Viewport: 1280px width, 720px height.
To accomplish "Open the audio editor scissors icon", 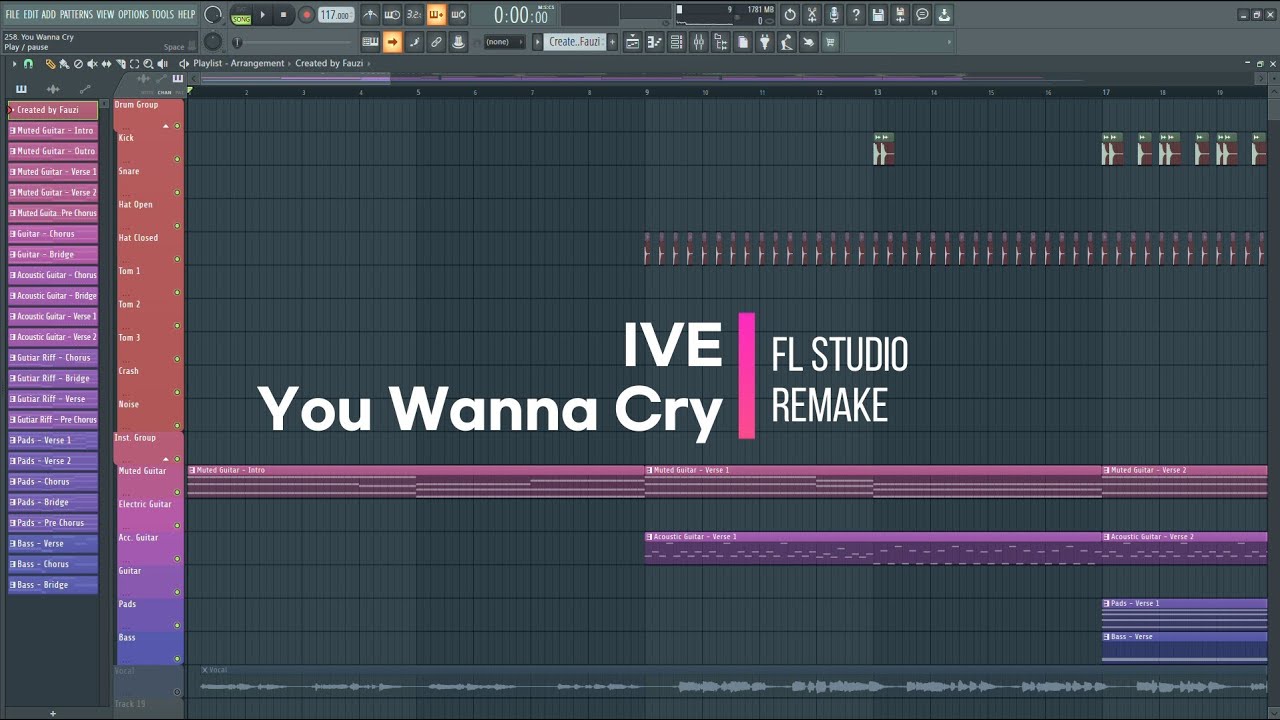I will pos(812,15).
